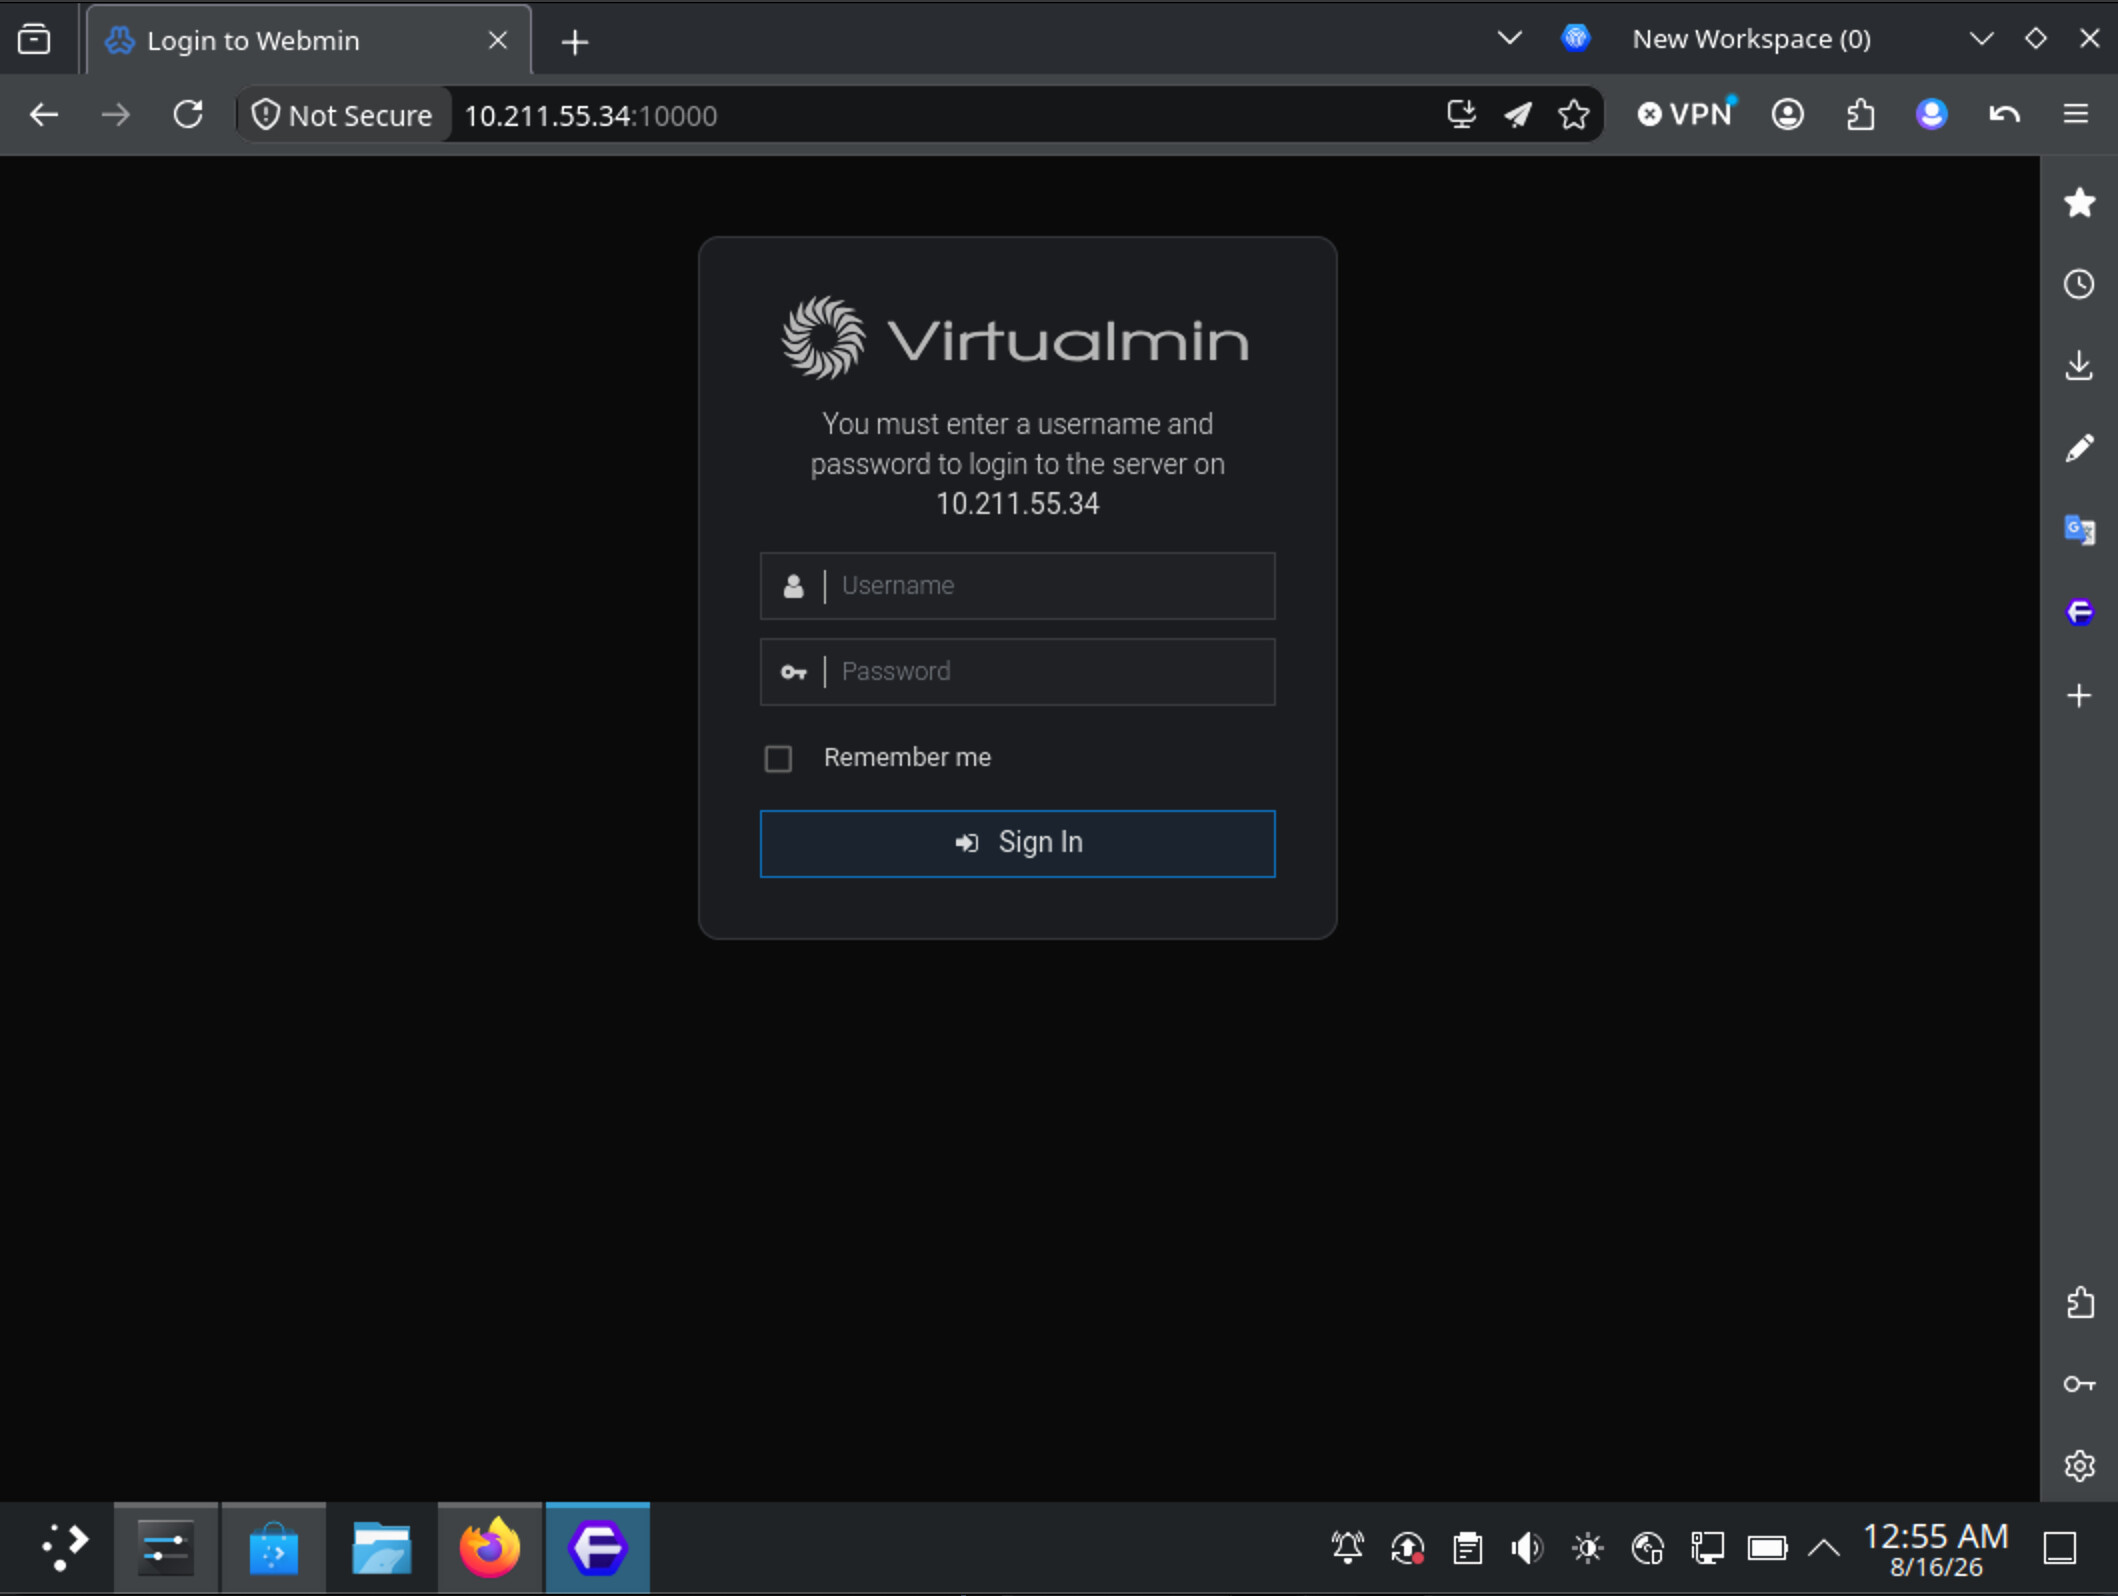Show hidden system tray icons arrow
Viewport: 2118px width, 1596px height.
pos(1824,1549)
